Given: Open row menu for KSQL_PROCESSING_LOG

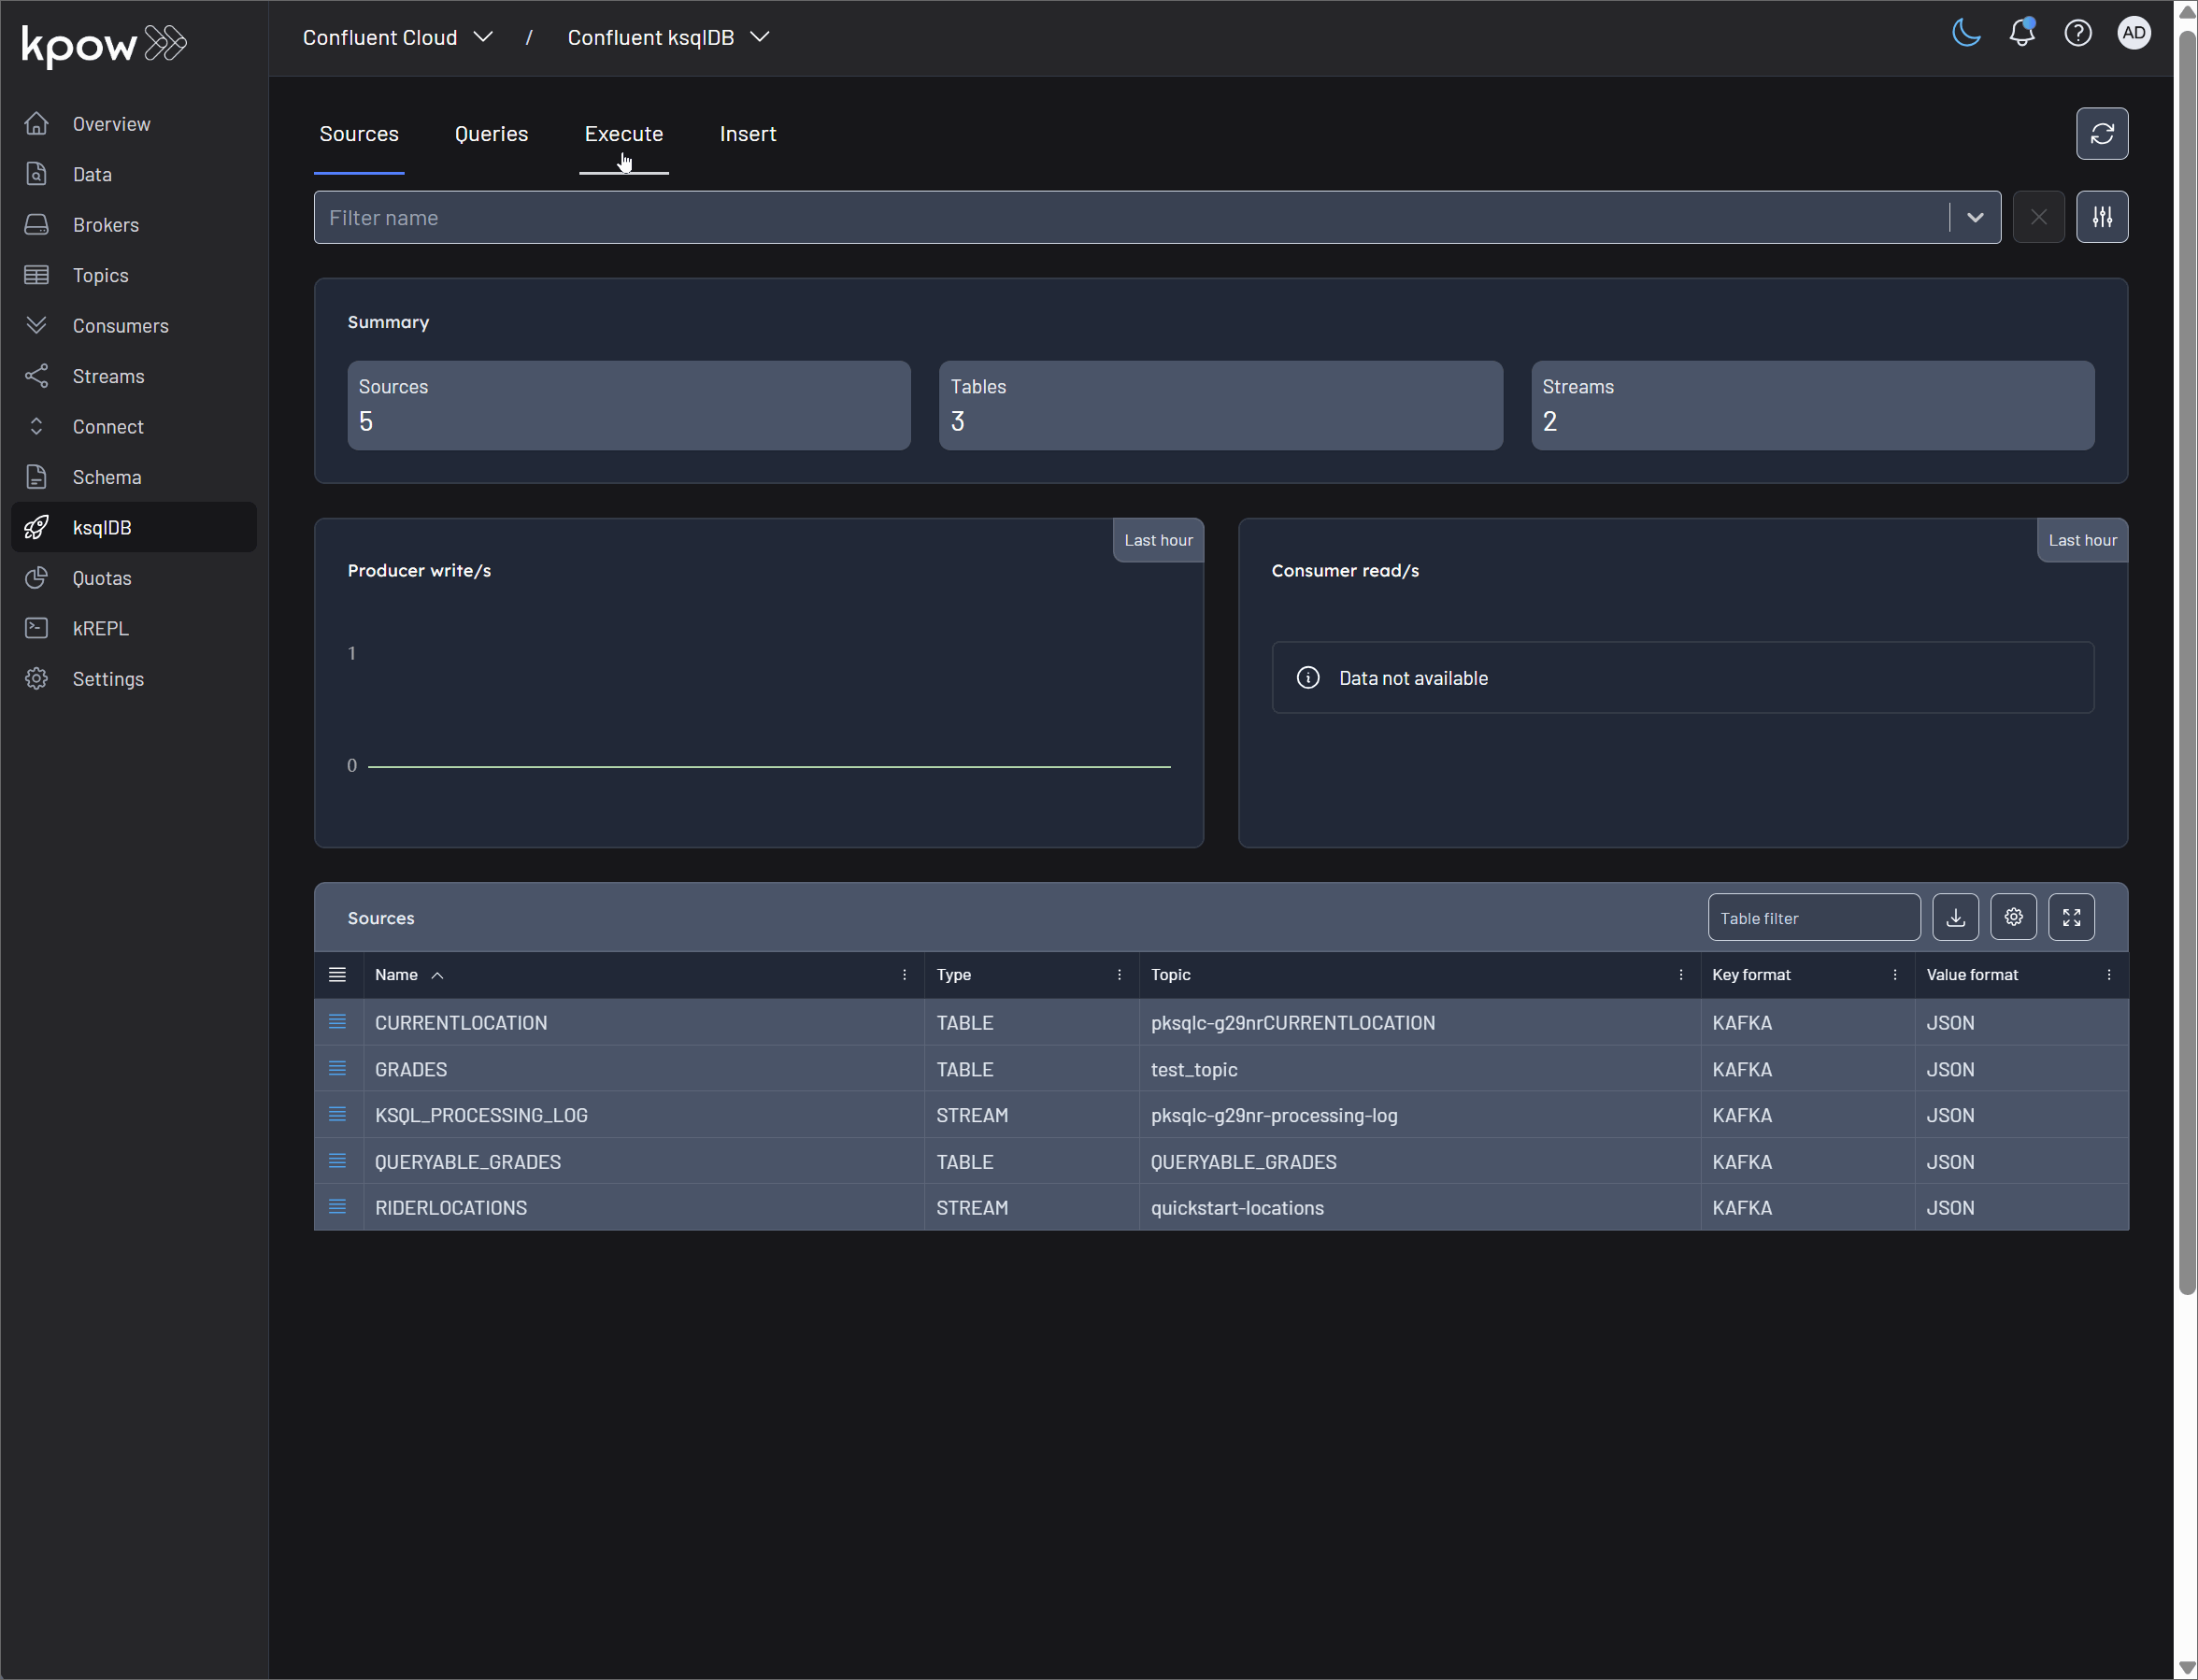Looking at the screenshot, I should coord(338,1115).
